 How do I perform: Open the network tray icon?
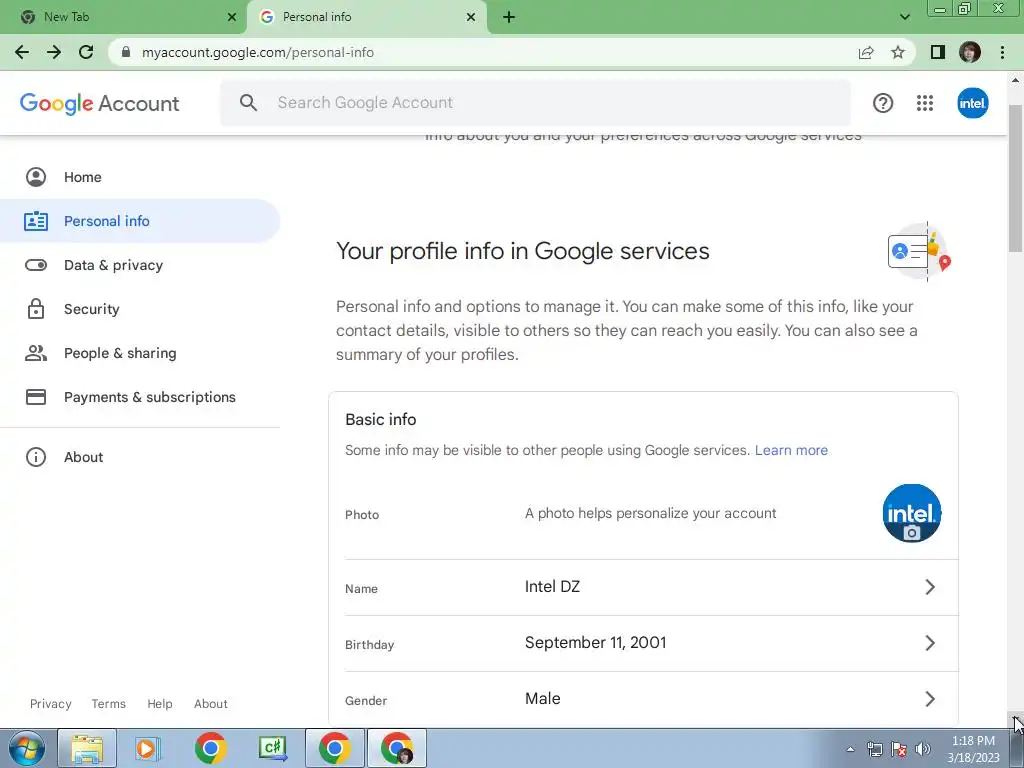point(874,749)
